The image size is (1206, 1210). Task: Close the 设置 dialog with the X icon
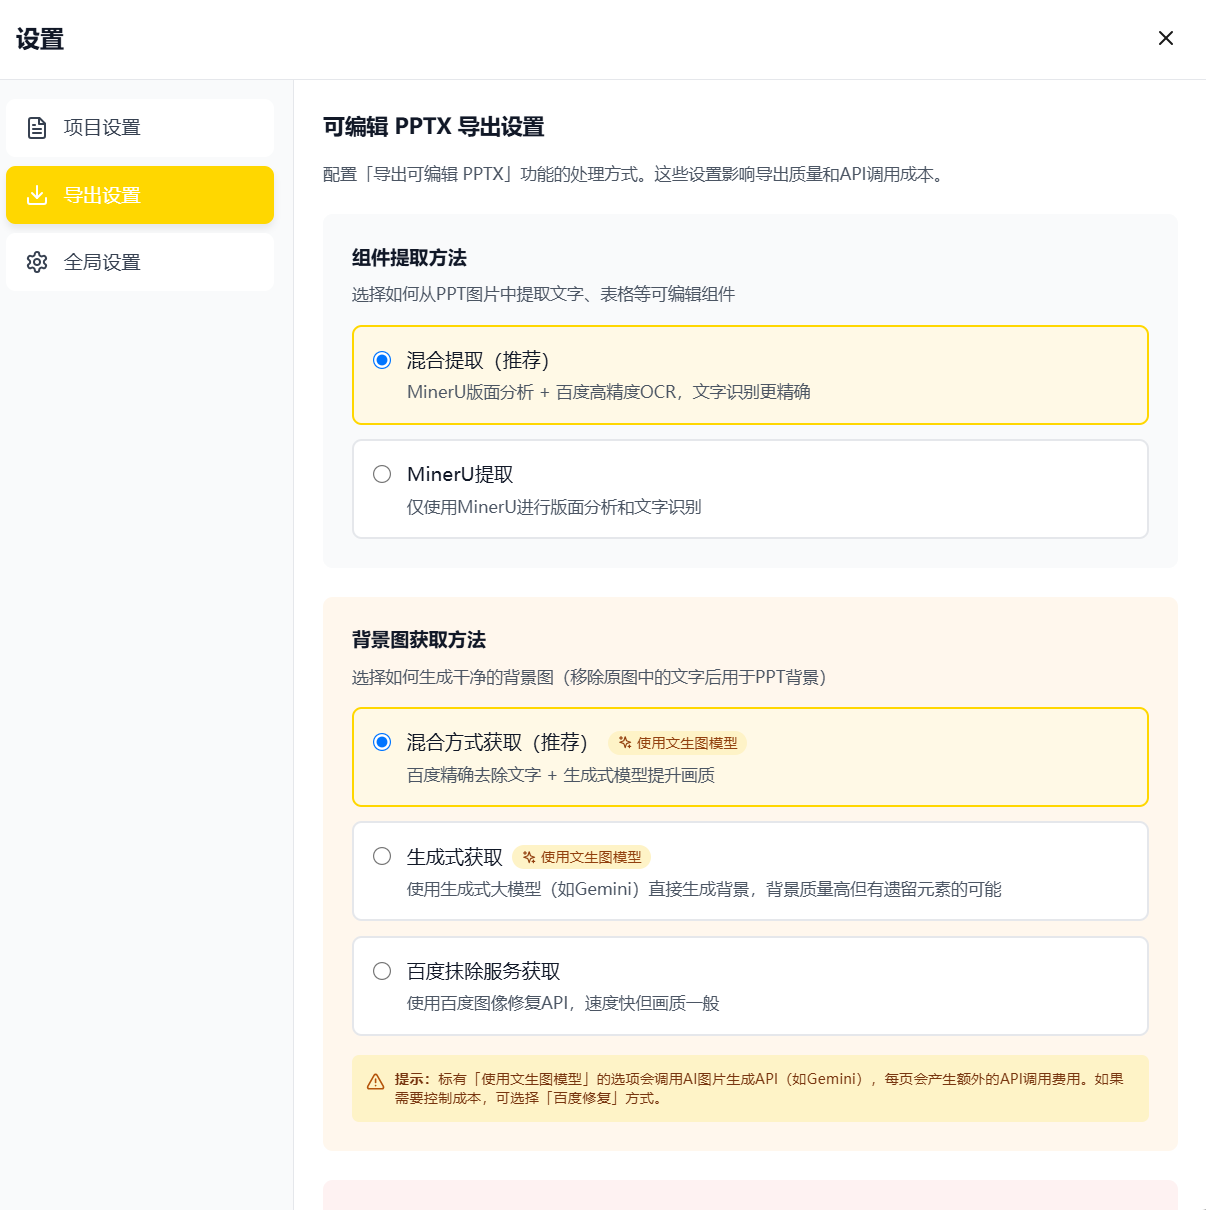point(1165,38)
